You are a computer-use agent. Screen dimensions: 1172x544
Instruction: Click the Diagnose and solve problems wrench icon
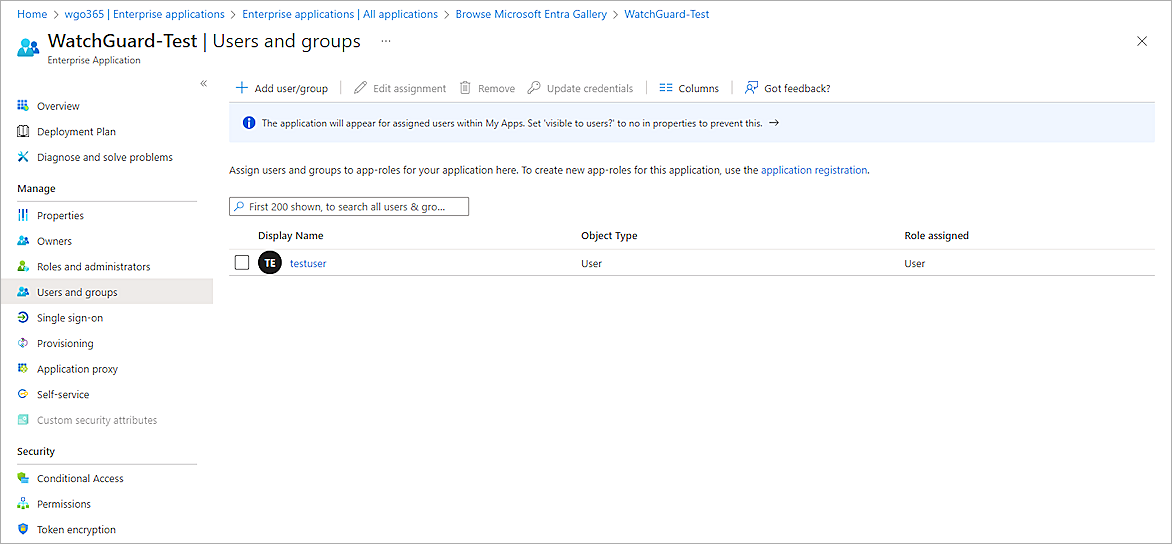pyautogui.click(x=22, y=157)
